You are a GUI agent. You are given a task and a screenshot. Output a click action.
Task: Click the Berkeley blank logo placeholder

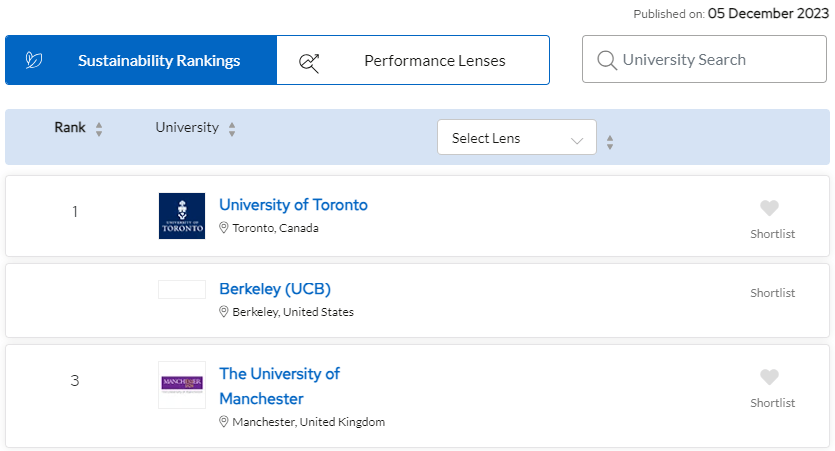(x=182, y=289)
